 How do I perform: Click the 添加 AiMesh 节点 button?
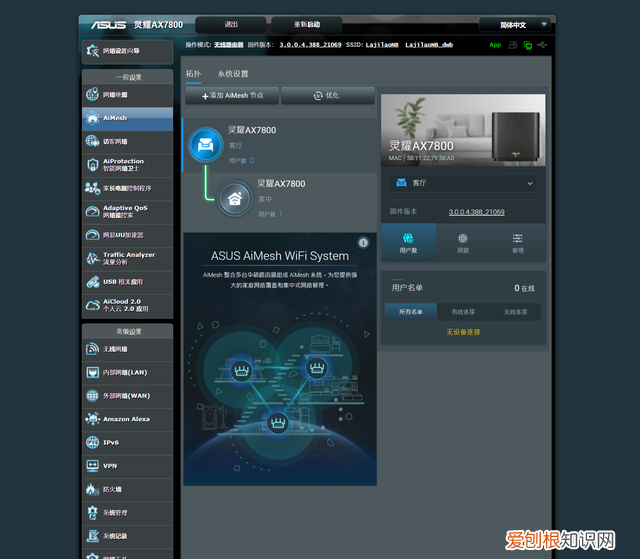pyautogui.click(x=231, y=96)
